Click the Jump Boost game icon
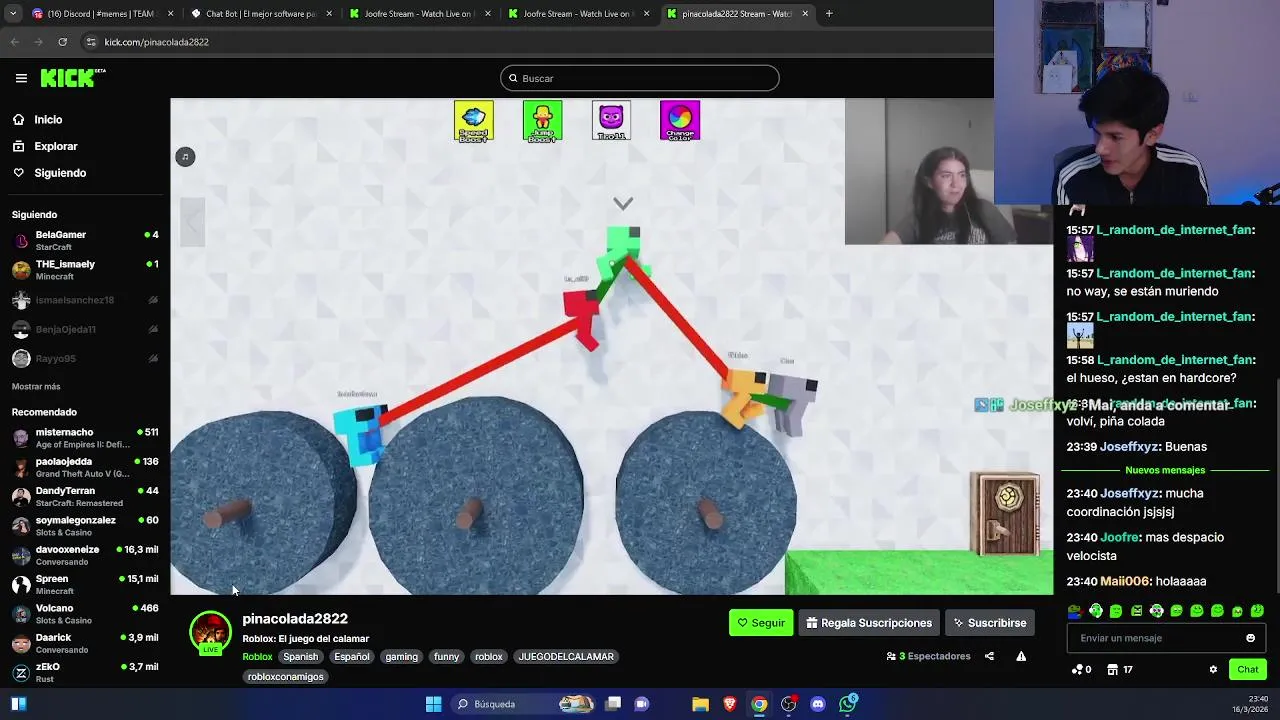This screenshot has height=720, width=1280. click(x=542, y=121)
